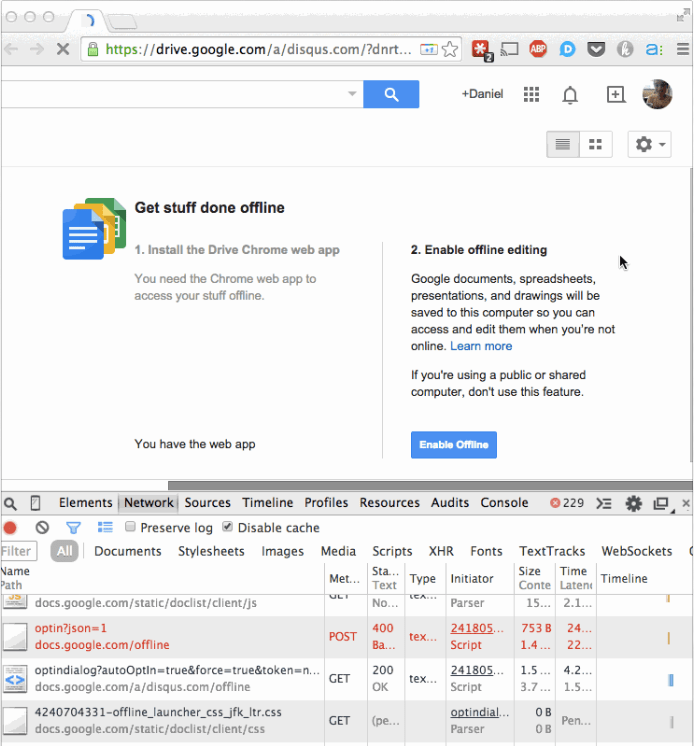Filter requests by Stylesheets
The image size is (694, 746).
[211, 551]
